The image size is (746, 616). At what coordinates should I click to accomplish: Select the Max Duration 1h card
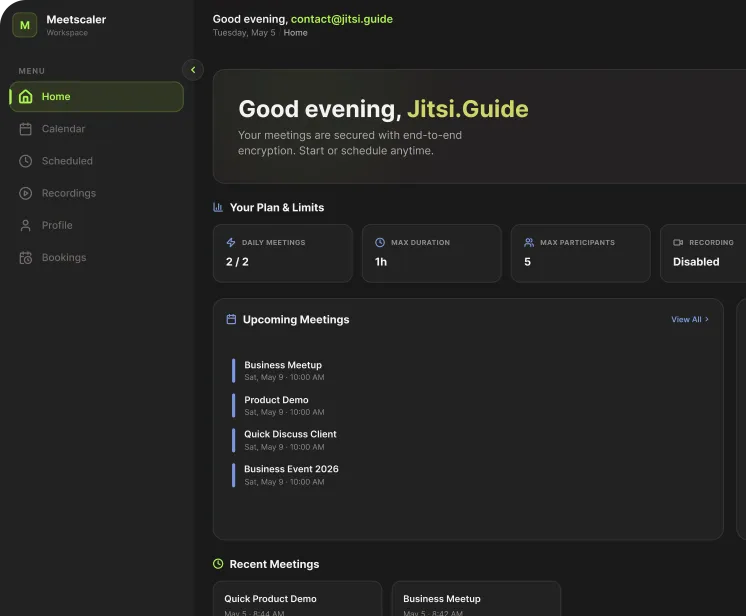[x=432, y=254]
